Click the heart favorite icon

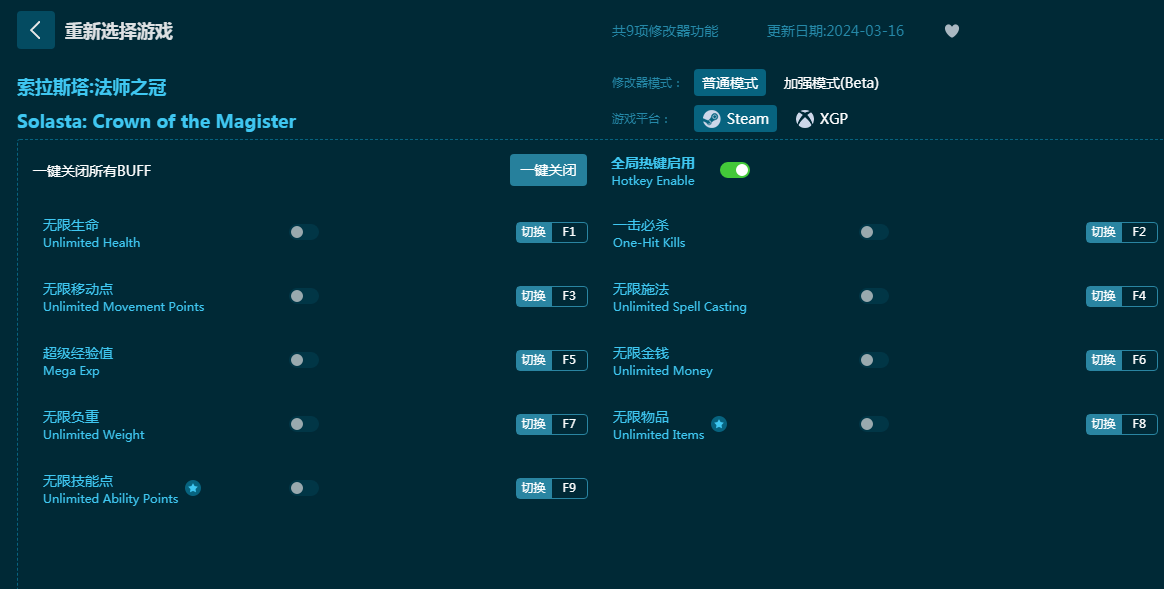[952, 31]
